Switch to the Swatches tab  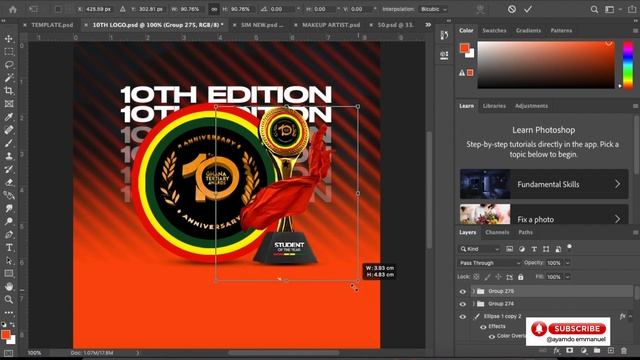[494, 31]
